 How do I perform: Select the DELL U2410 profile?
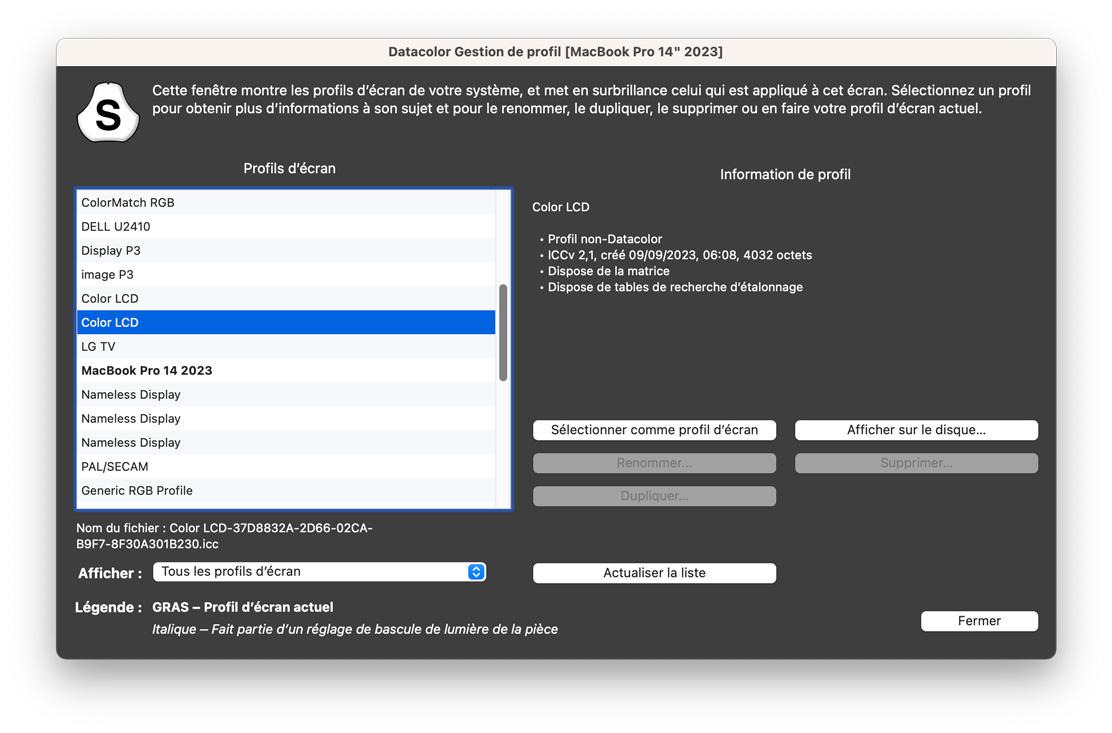(x=286, y=227)
